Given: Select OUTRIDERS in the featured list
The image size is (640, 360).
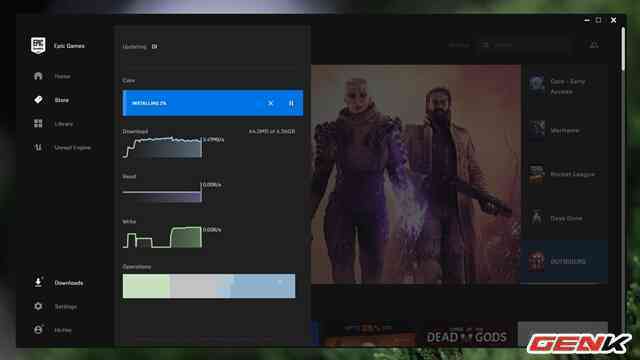Looking at the screenshot, I should (564, 261).
